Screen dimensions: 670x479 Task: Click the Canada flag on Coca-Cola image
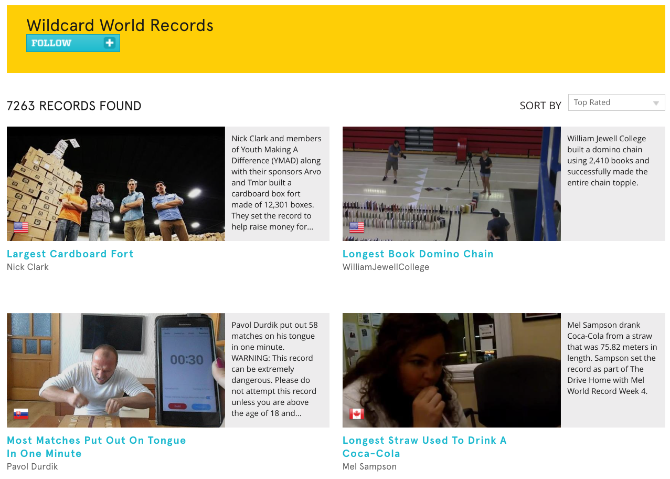357,414
